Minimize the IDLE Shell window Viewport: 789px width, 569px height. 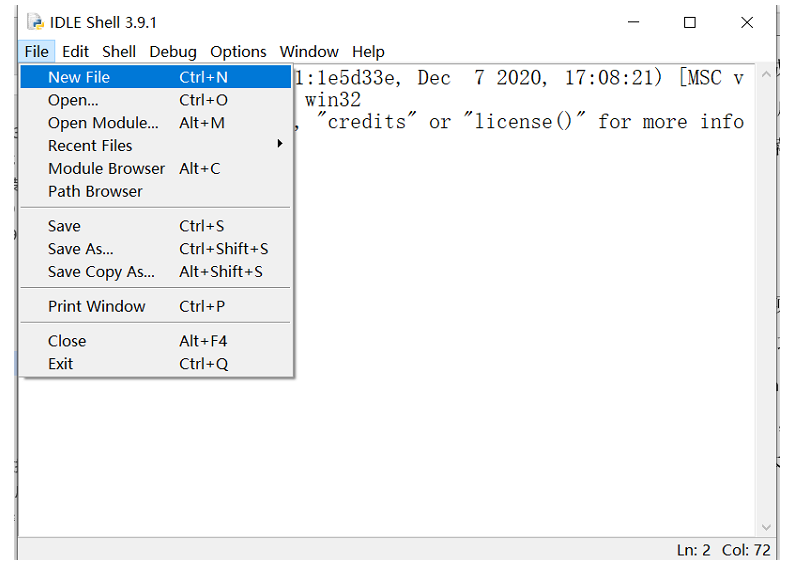point(633,22)
